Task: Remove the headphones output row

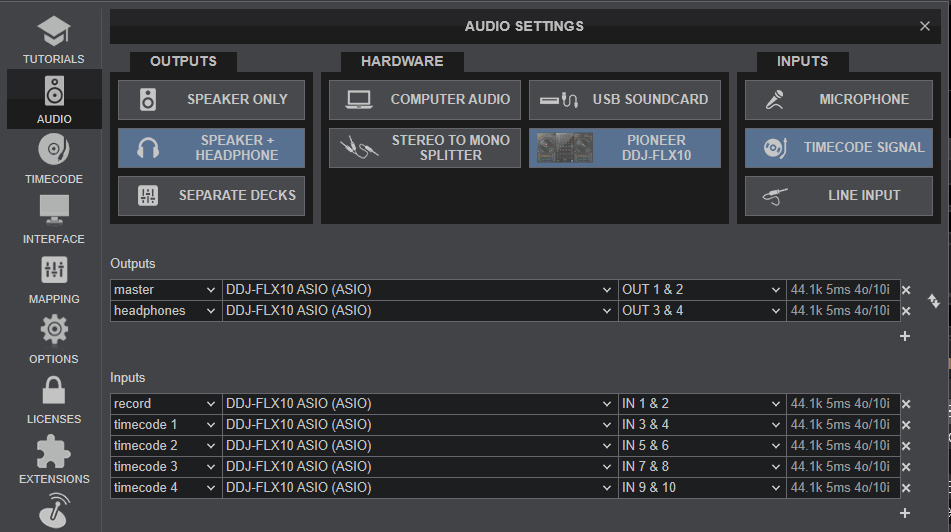Action: point(906,311)
